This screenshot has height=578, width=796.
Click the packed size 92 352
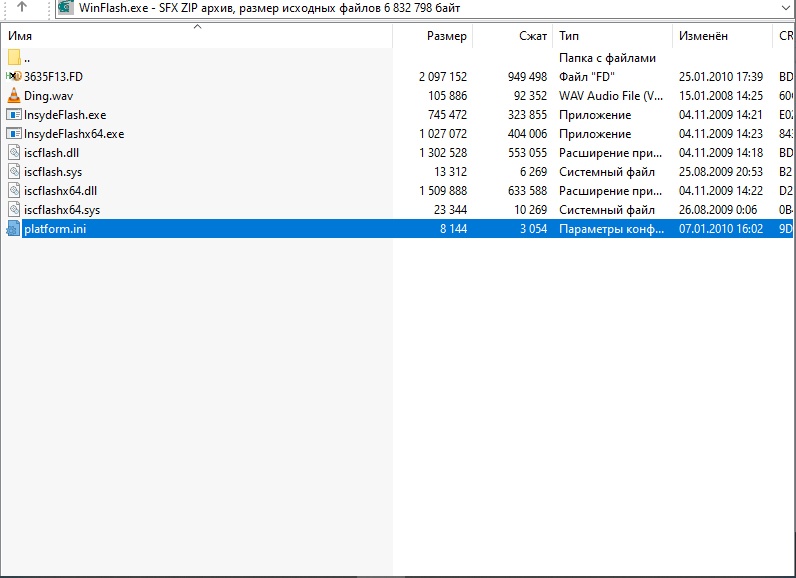530,96
